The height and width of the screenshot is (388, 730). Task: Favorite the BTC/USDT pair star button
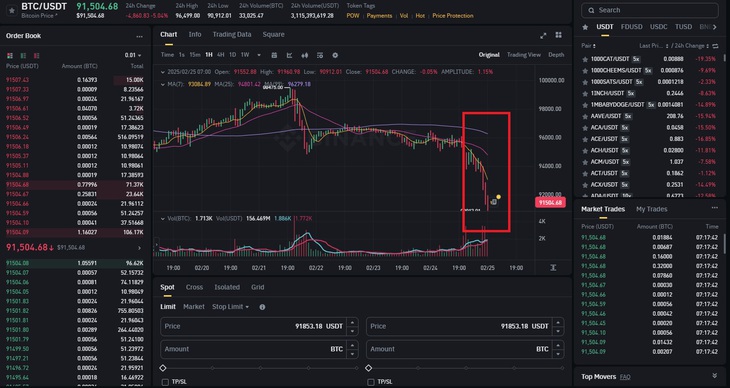click(x=12, y=10)
